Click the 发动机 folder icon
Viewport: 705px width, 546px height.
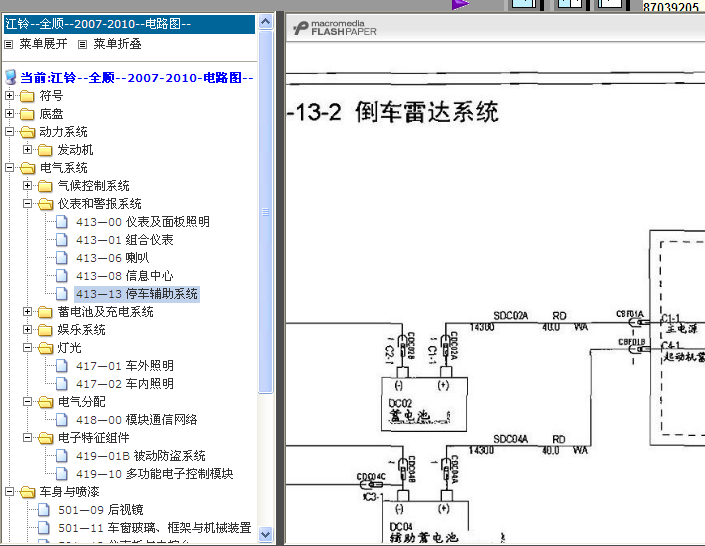(x=45, y=150)
